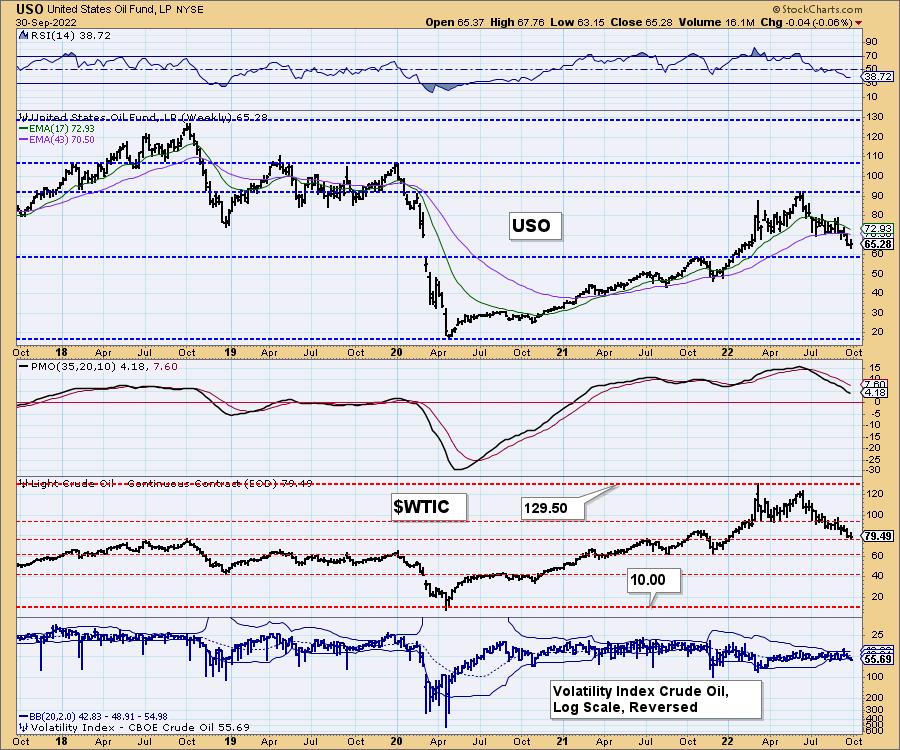The width and height of the screenshot is (900, 750).
Task: Click the 65.28 price tag on axis
Action: click(878, 244)
